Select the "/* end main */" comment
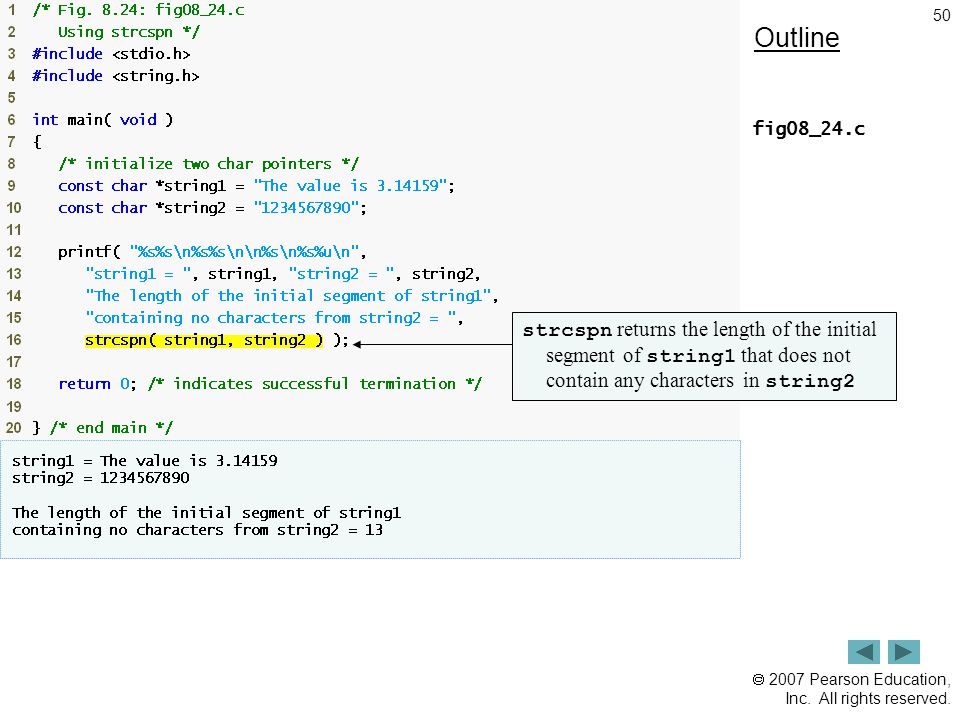960x720 pixels. [x=111, y=428]
